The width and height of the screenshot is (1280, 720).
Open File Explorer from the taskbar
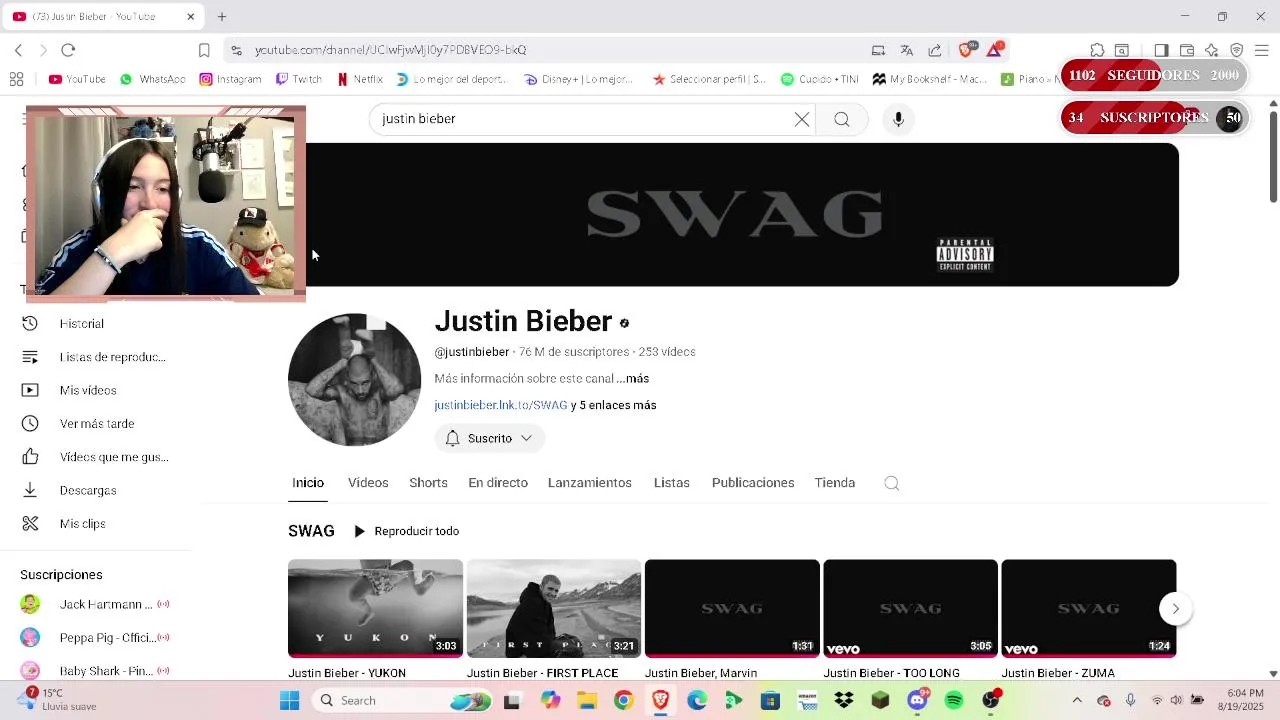(586, 701)
